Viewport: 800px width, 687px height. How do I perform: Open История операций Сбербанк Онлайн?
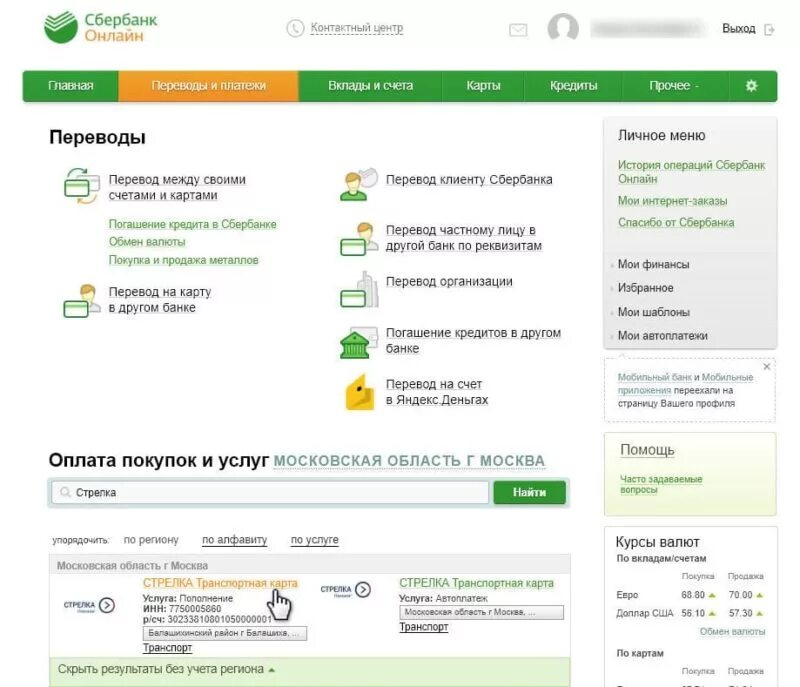point(691,172)
